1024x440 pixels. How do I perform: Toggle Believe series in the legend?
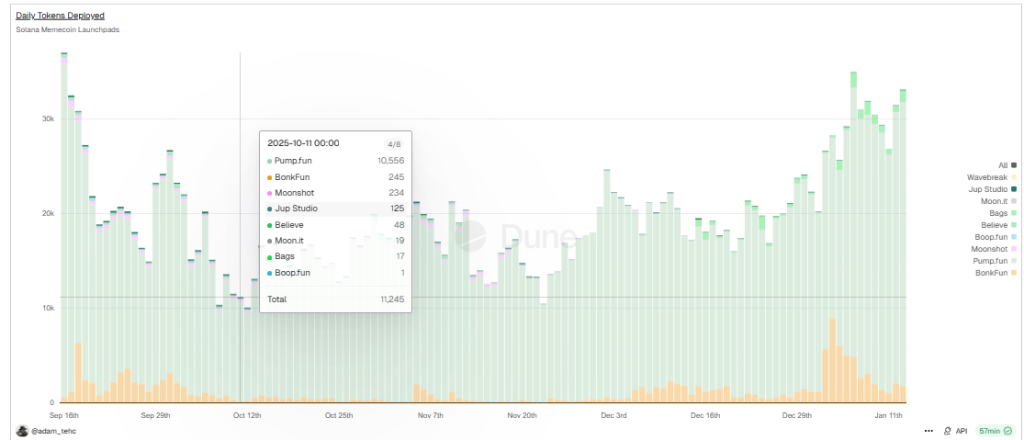(996, 224)
